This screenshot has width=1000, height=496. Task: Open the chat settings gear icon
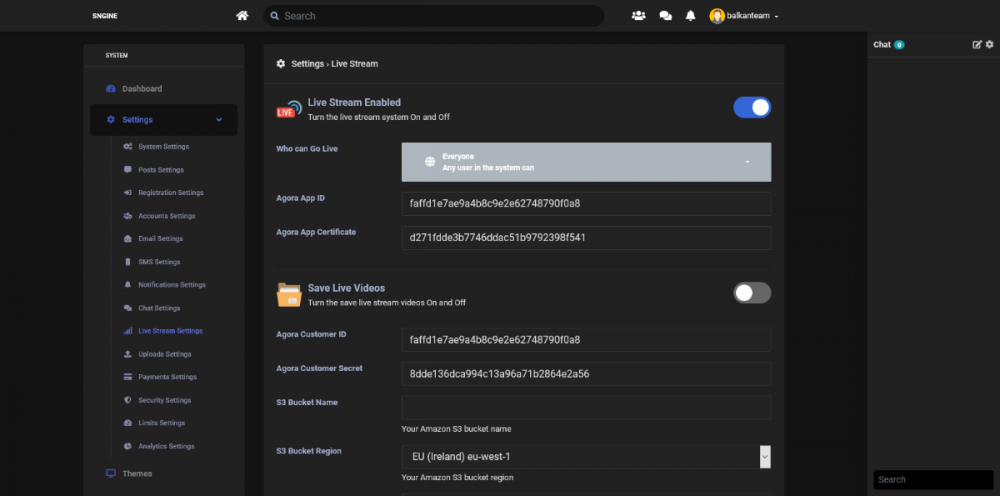tap(990, 45)
